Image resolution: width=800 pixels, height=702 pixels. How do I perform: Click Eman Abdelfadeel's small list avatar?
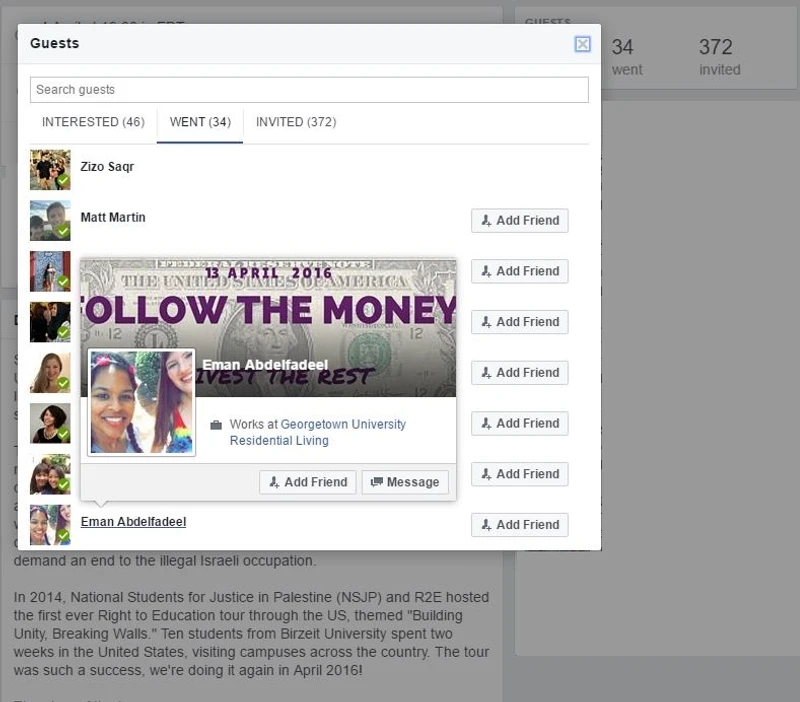(50, 525)
